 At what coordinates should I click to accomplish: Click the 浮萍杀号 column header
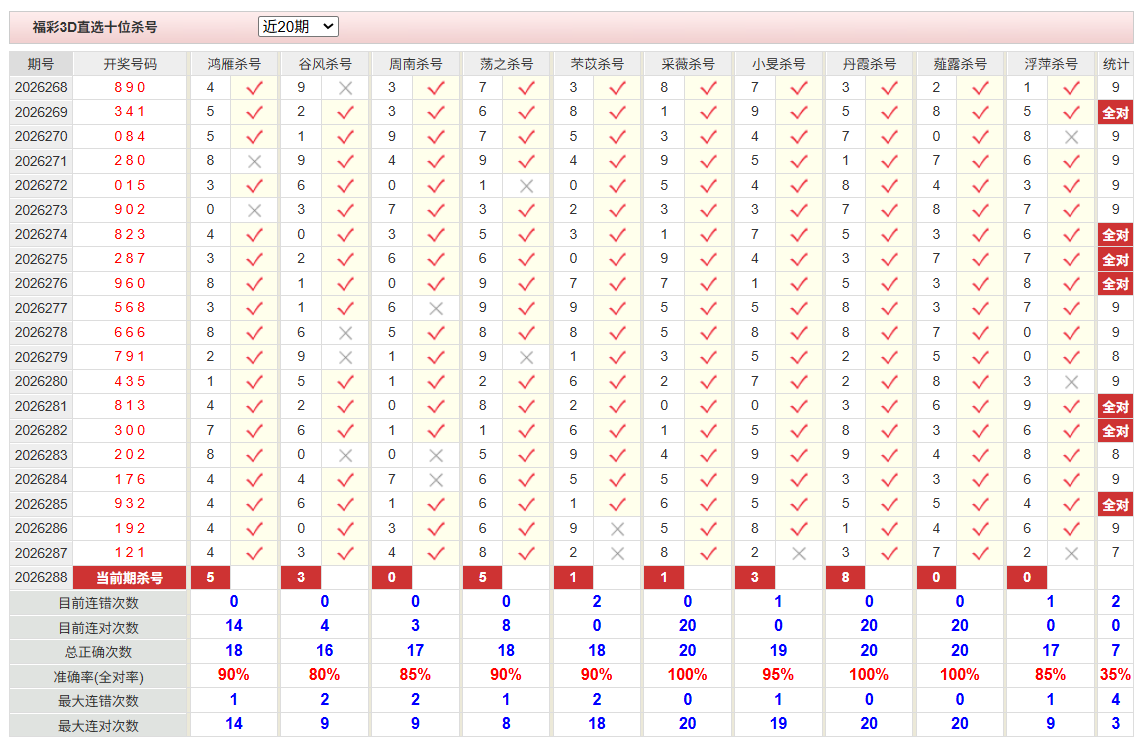(1050, 64)
